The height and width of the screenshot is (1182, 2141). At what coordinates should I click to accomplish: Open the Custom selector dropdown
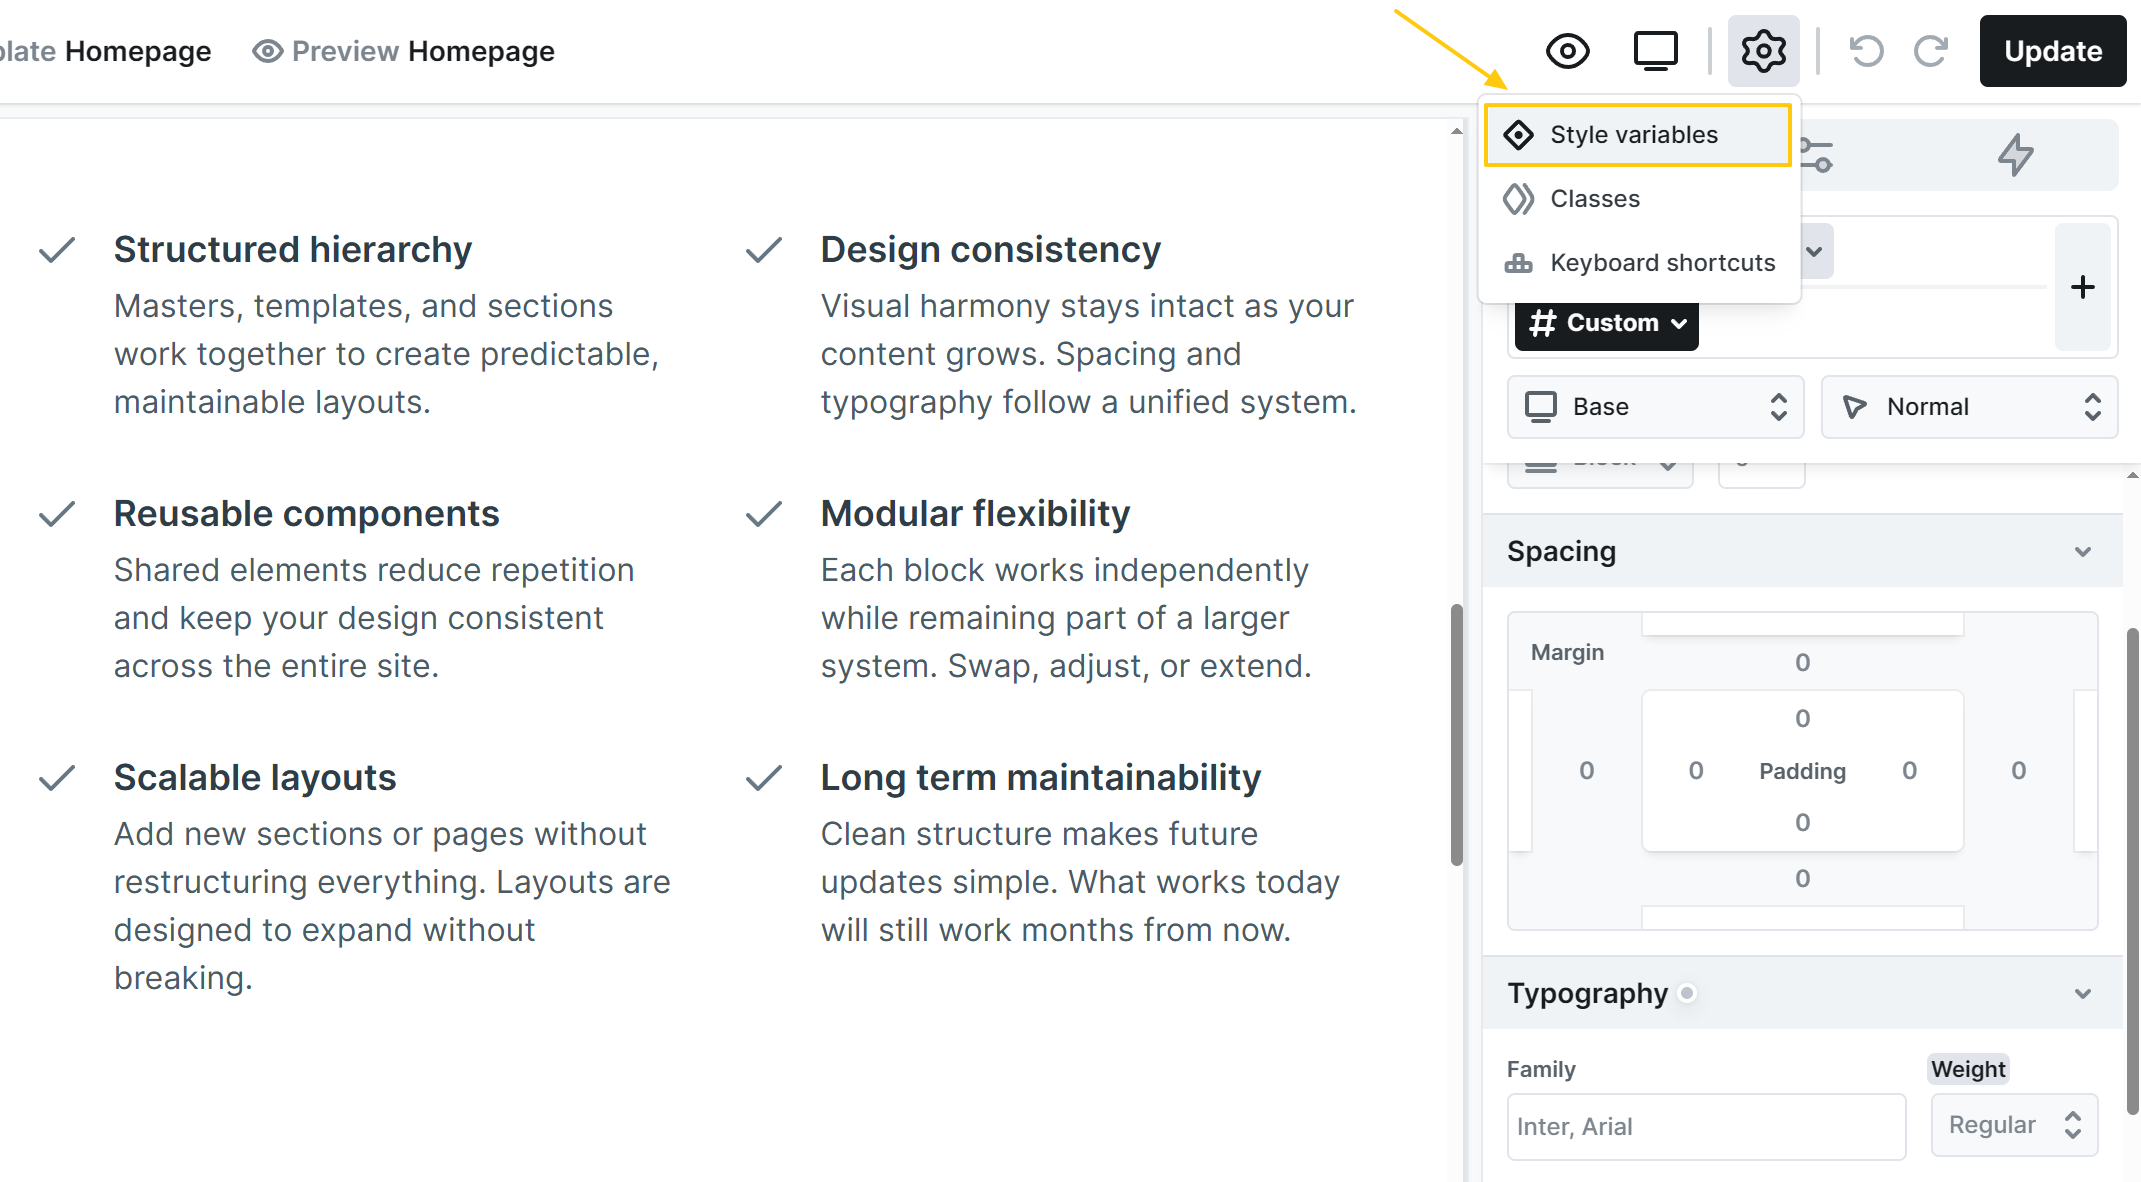click(1606, 323)
